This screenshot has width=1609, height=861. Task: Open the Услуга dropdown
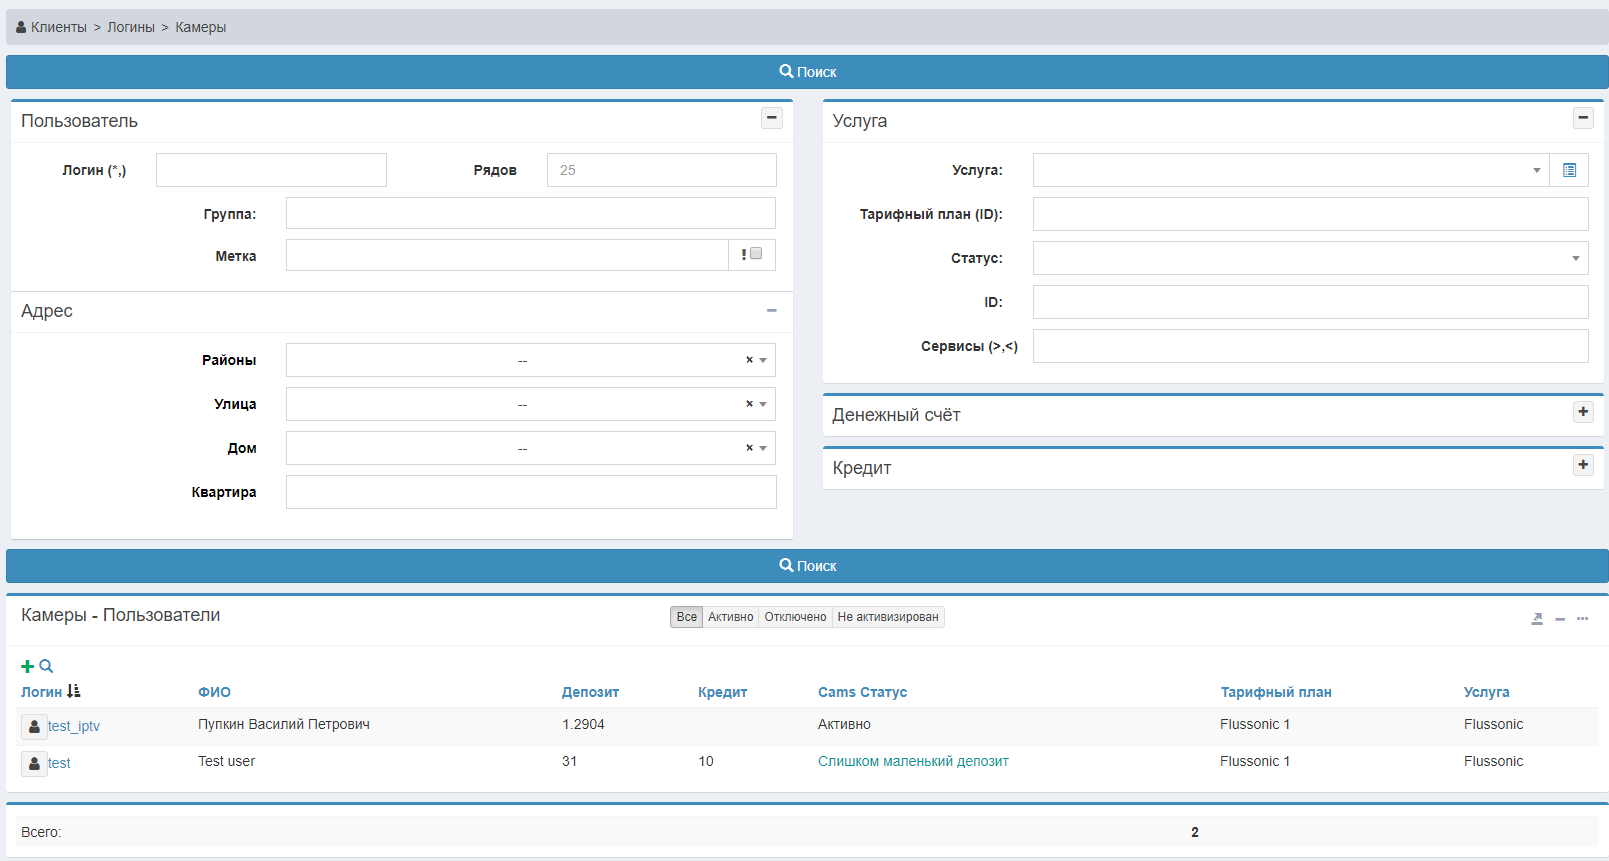[x=1290, y=170]
